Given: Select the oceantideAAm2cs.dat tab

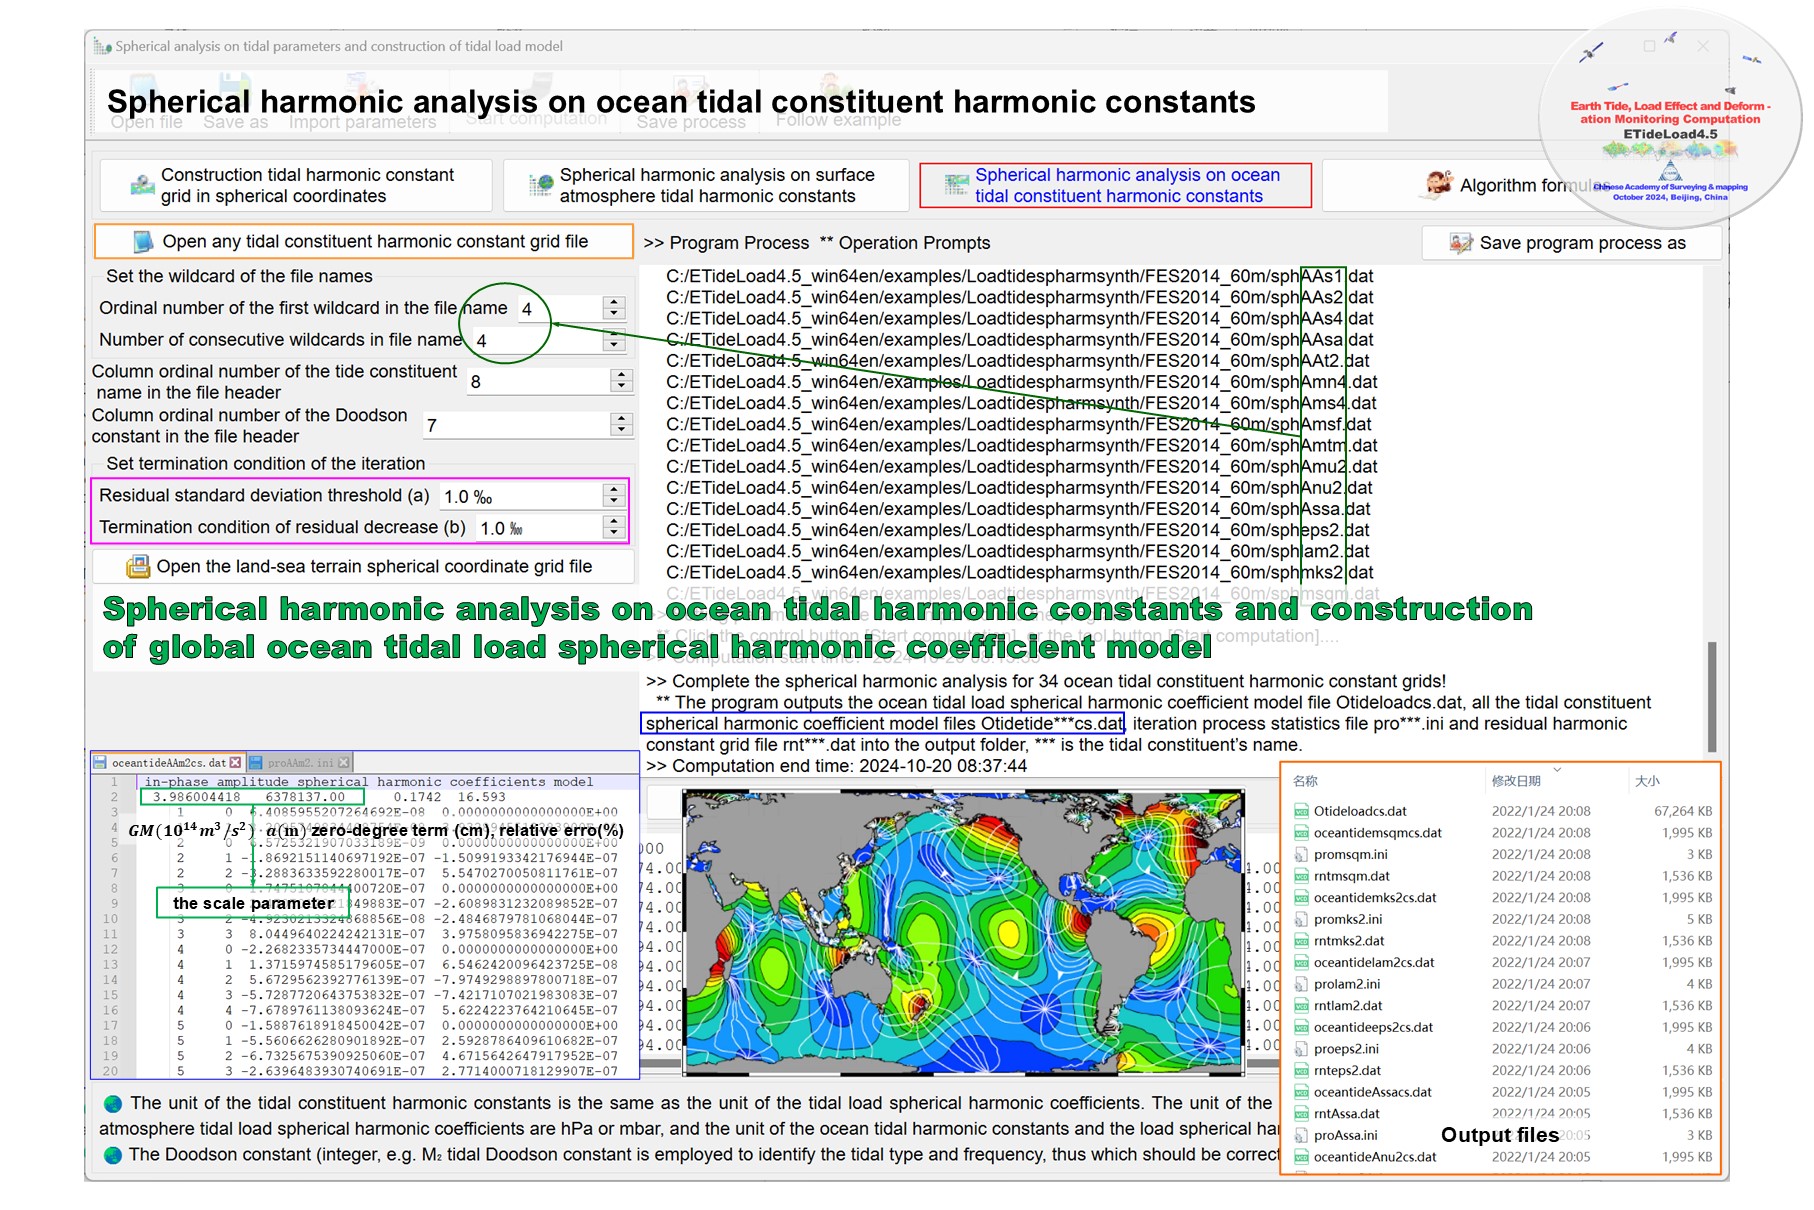Looking at the screenshot, I should coord(168,763).
